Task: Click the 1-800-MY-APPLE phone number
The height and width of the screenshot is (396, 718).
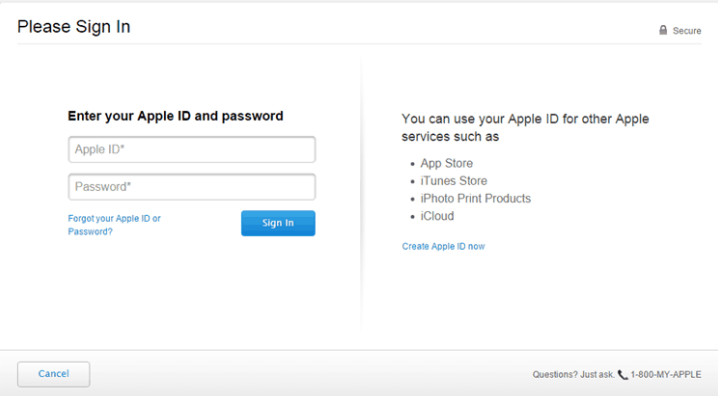Action: pos(665,374)
